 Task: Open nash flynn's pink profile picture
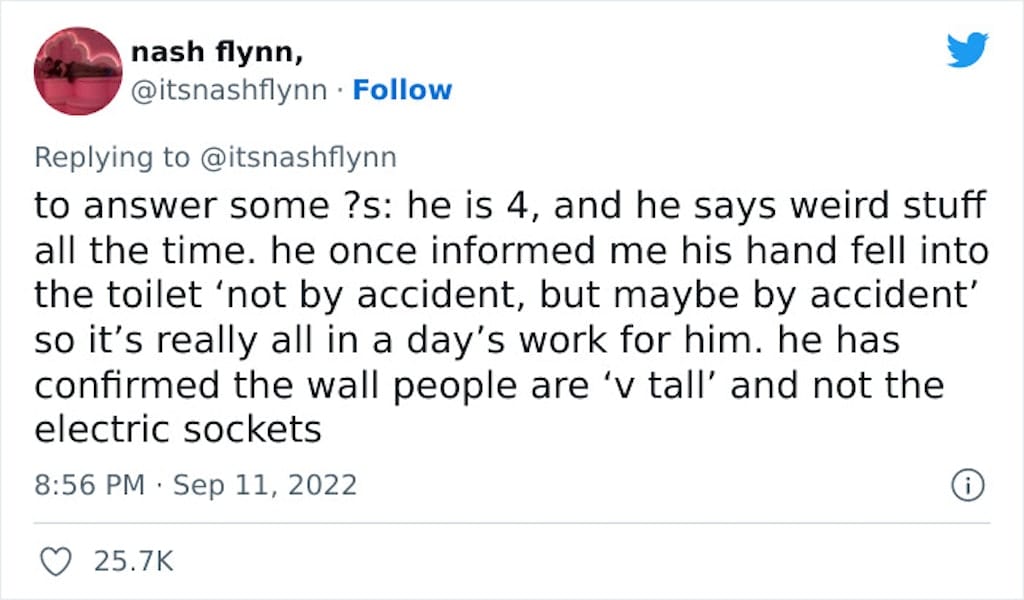78,71
